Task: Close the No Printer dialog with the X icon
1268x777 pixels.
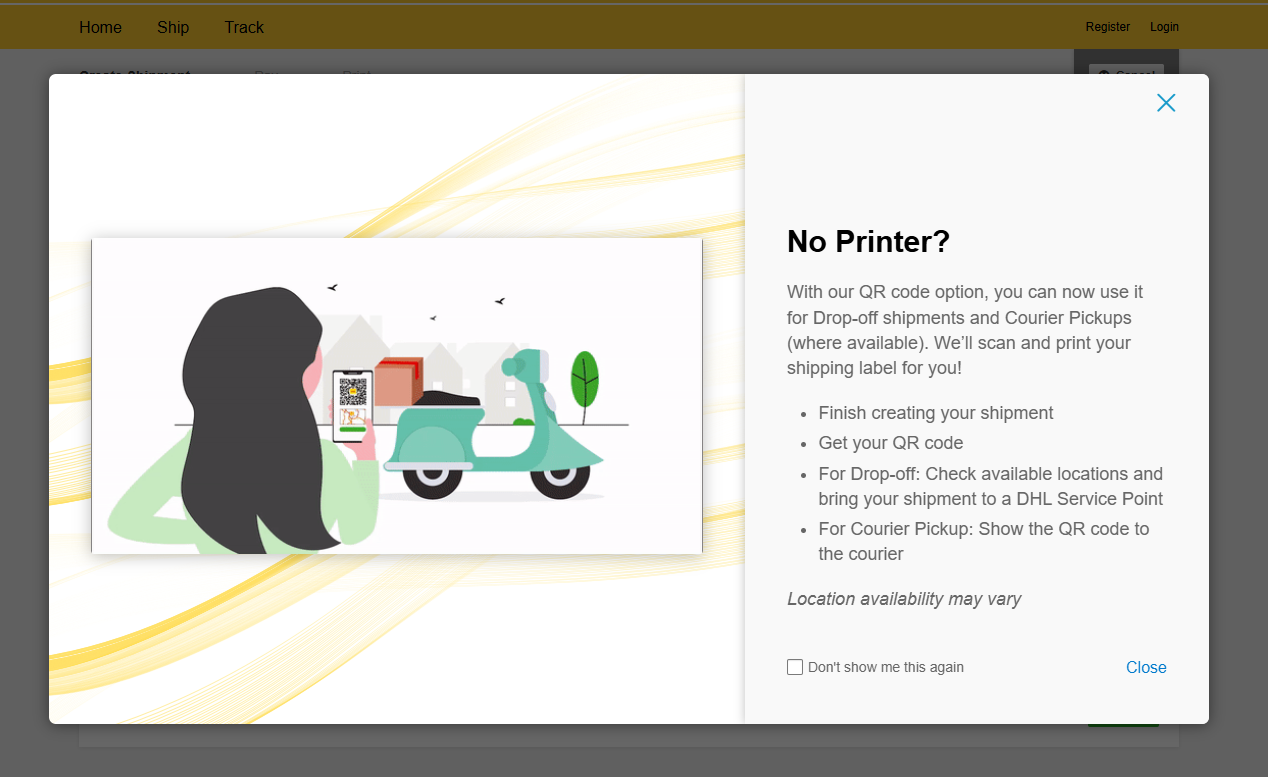Action: (1166, 103)
